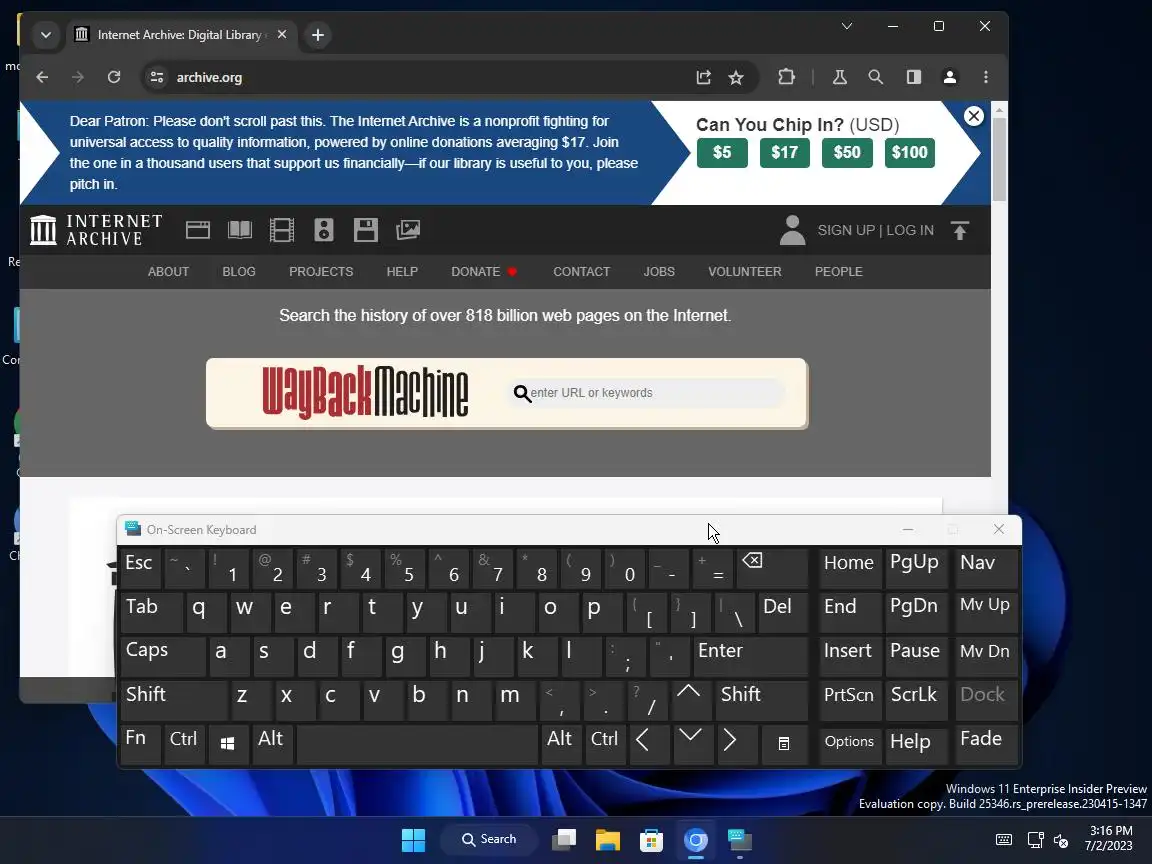Open the tab search dropdown arrow

pos(46,35)
